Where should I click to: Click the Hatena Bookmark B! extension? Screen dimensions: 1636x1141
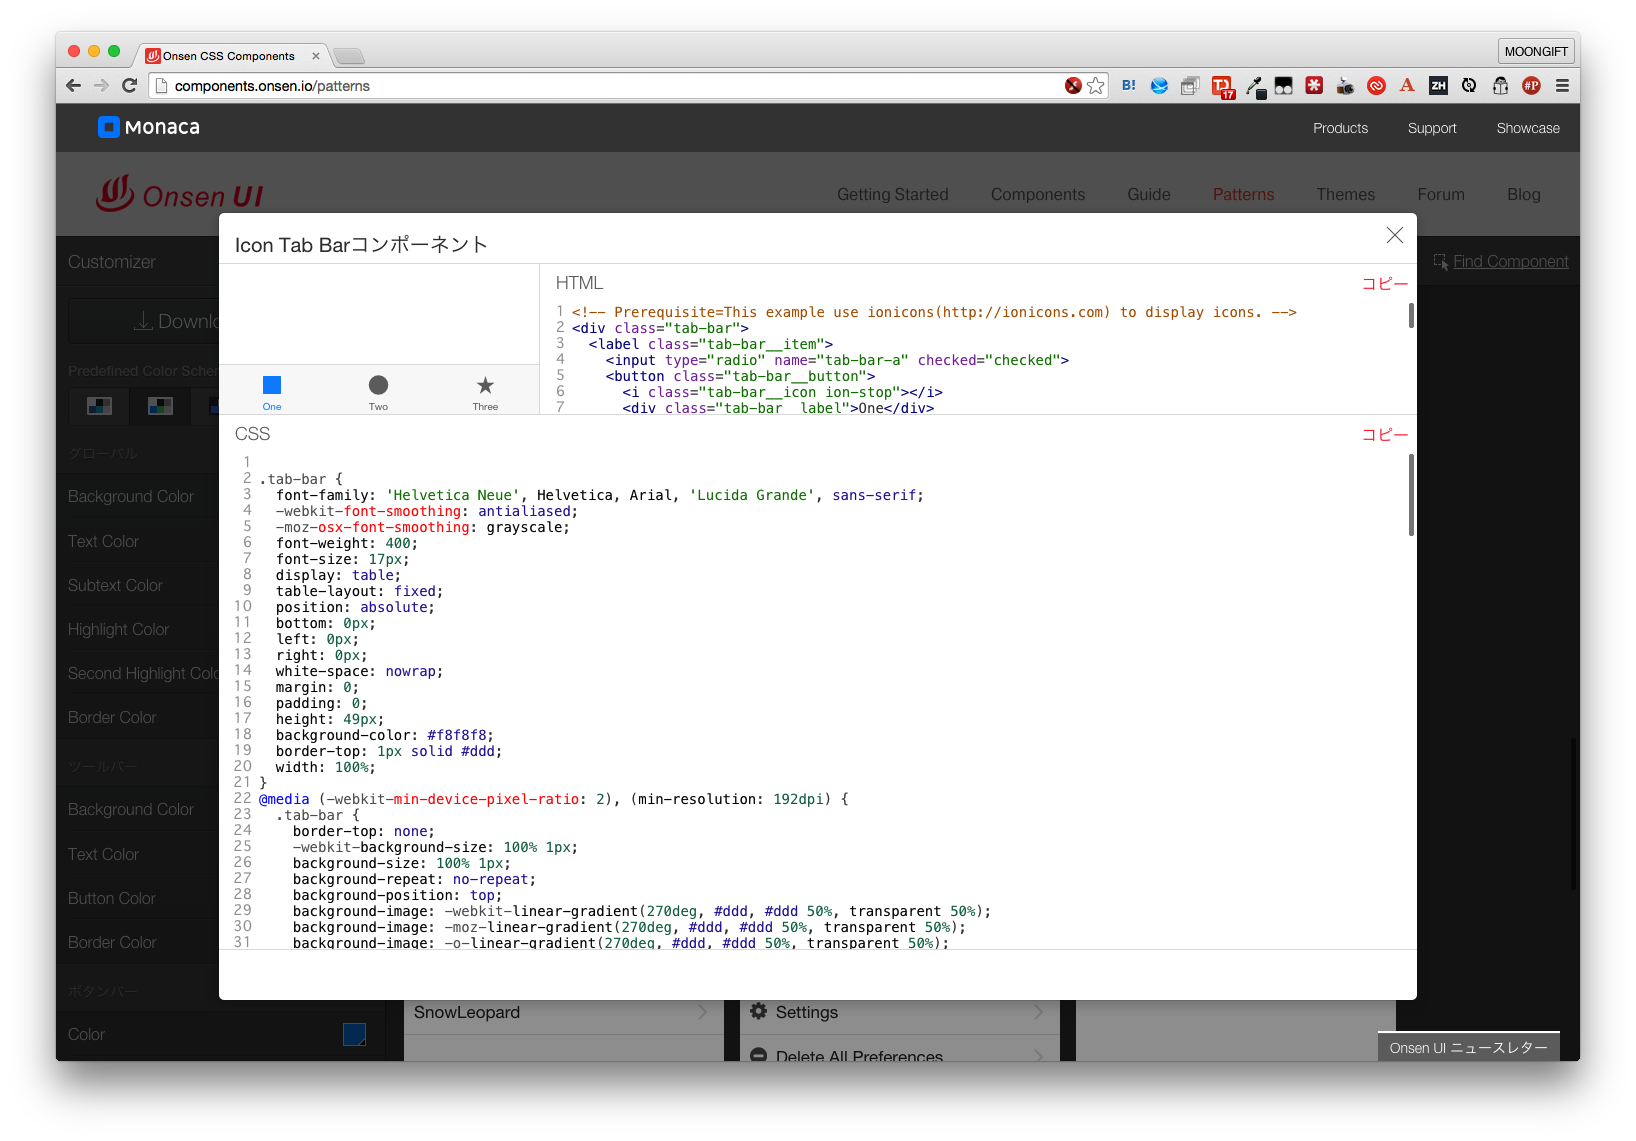[x=1128, y=86]
